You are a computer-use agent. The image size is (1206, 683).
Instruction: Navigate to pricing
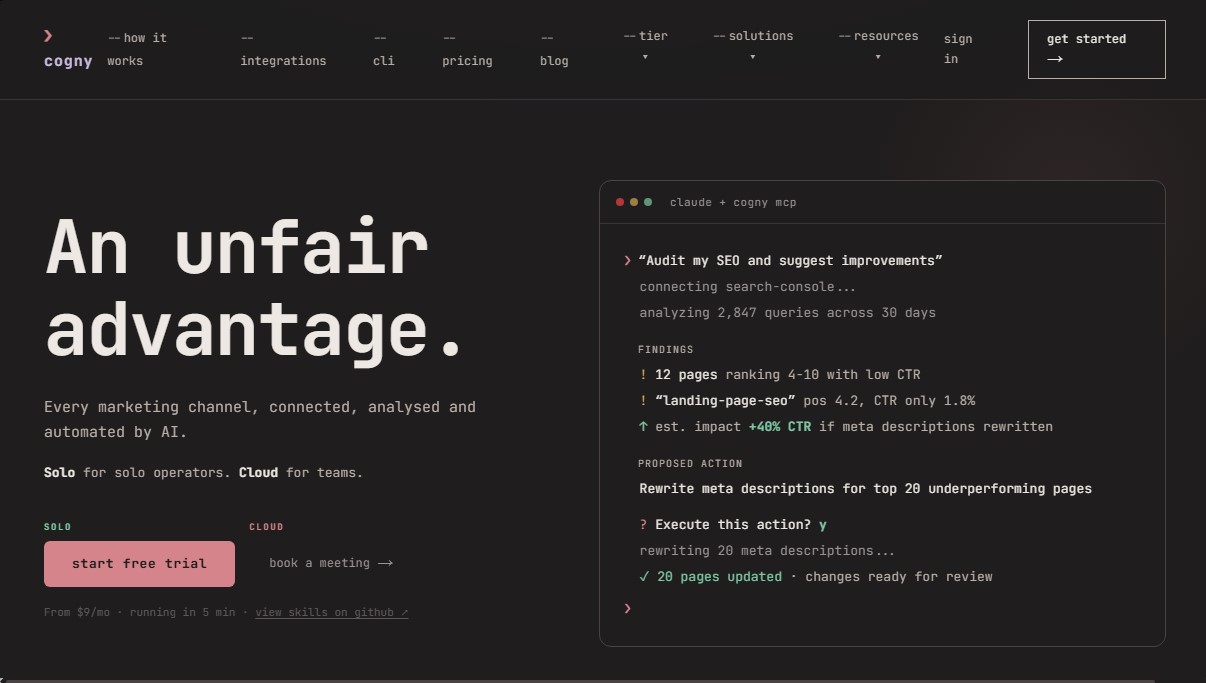click(x=467, y=49)
